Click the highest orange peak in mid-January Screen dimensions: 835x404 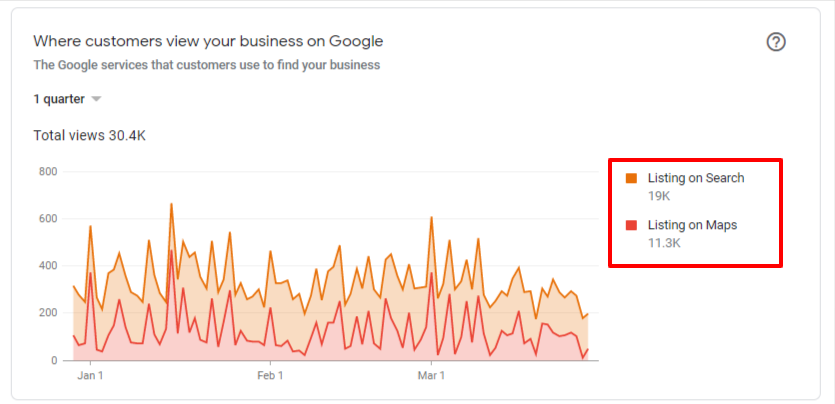click(x=171, y=204)
